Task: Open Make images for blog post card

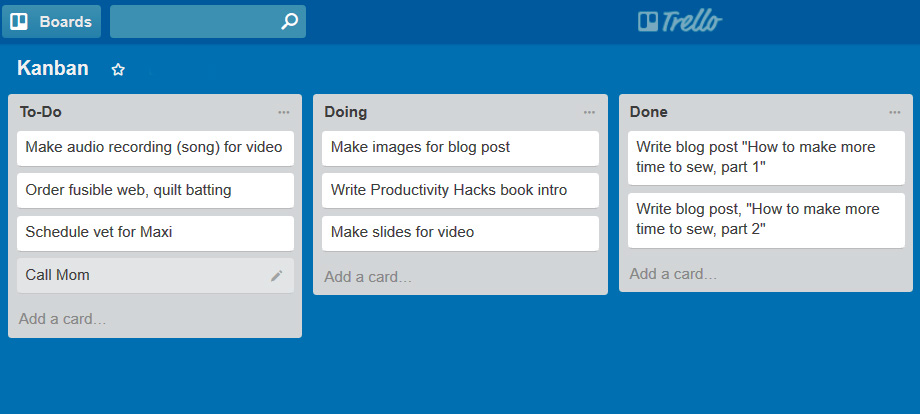Action: pyautogui.click(x=461, y=148)
